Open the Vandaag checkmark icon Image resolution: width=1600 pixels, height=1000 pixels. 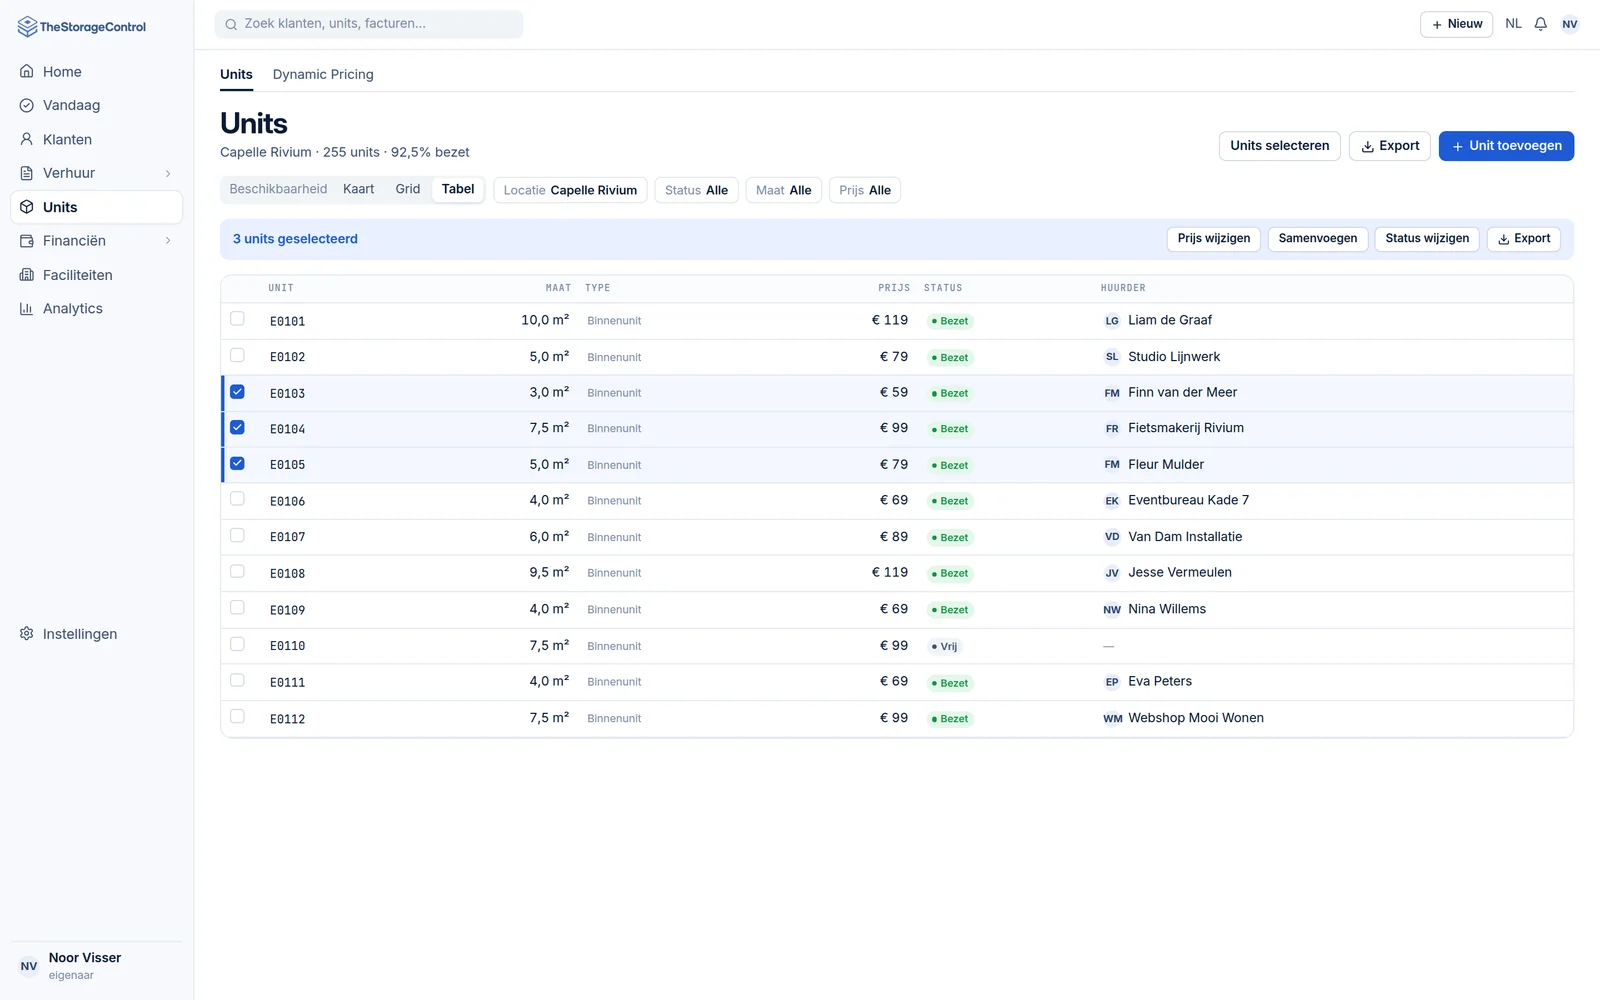click(x=27, y=105)
